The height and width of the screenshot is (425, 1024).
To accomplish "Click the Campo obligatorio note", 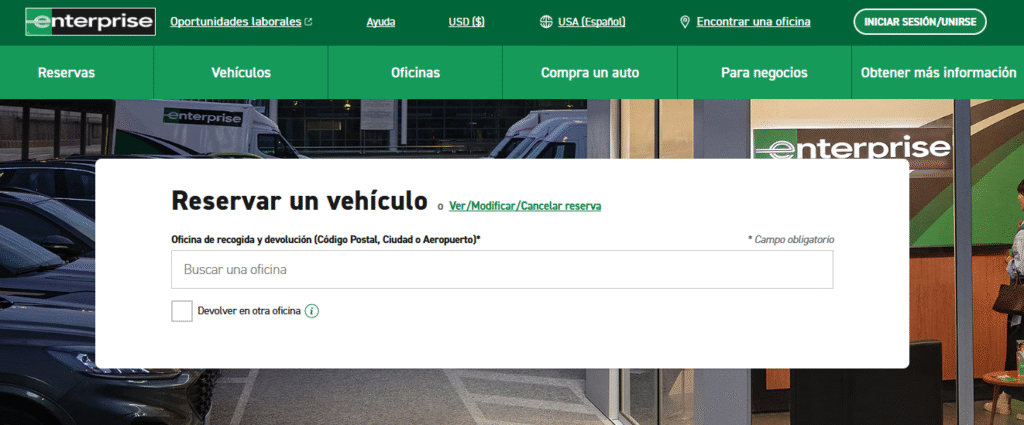I will pyautogui.click(x=791, y=240).
